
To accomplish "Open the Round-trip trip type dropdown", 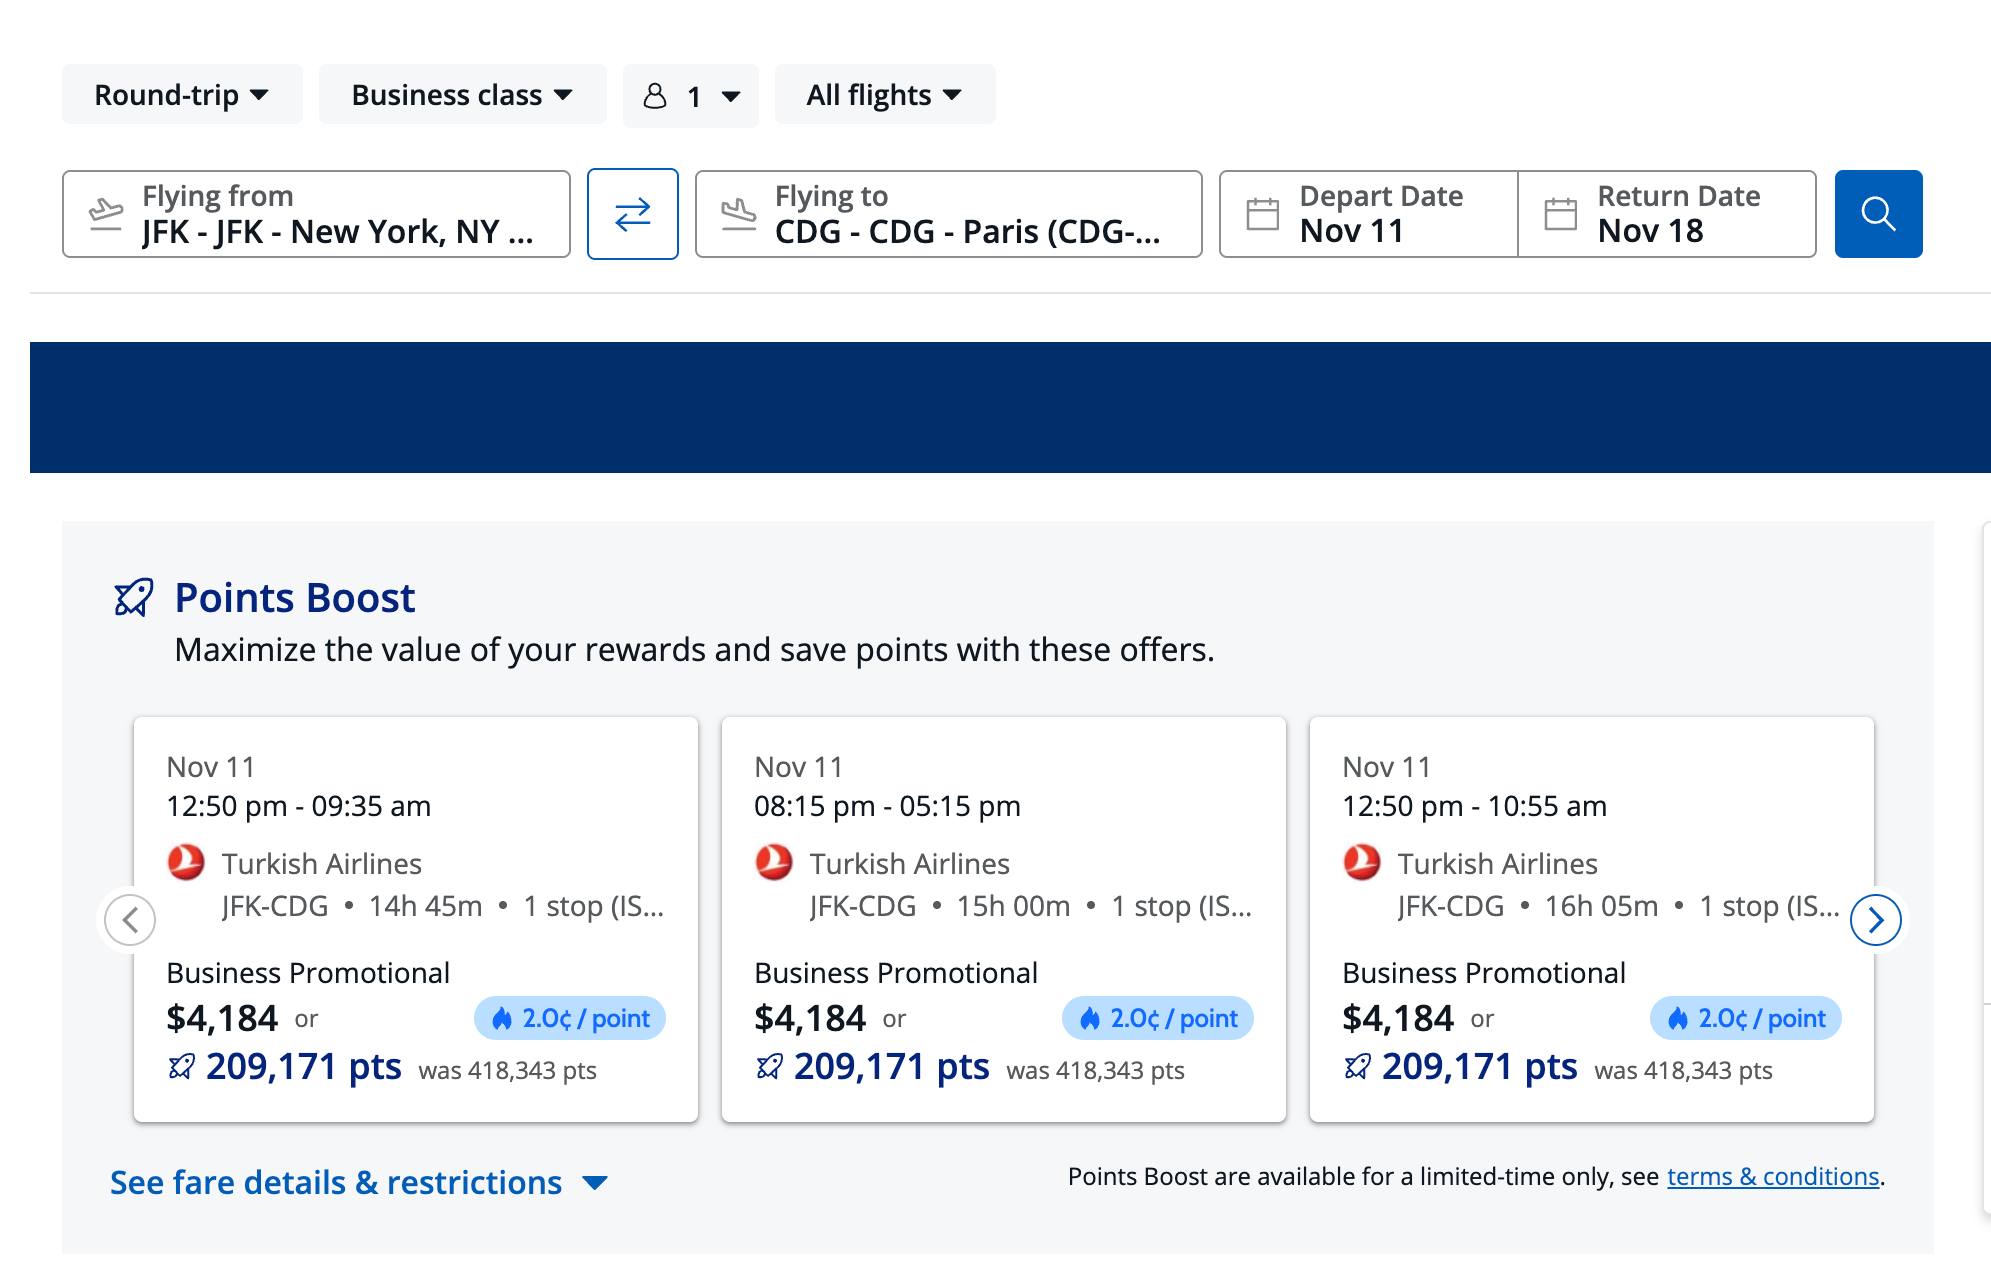I will coord(182,95).
